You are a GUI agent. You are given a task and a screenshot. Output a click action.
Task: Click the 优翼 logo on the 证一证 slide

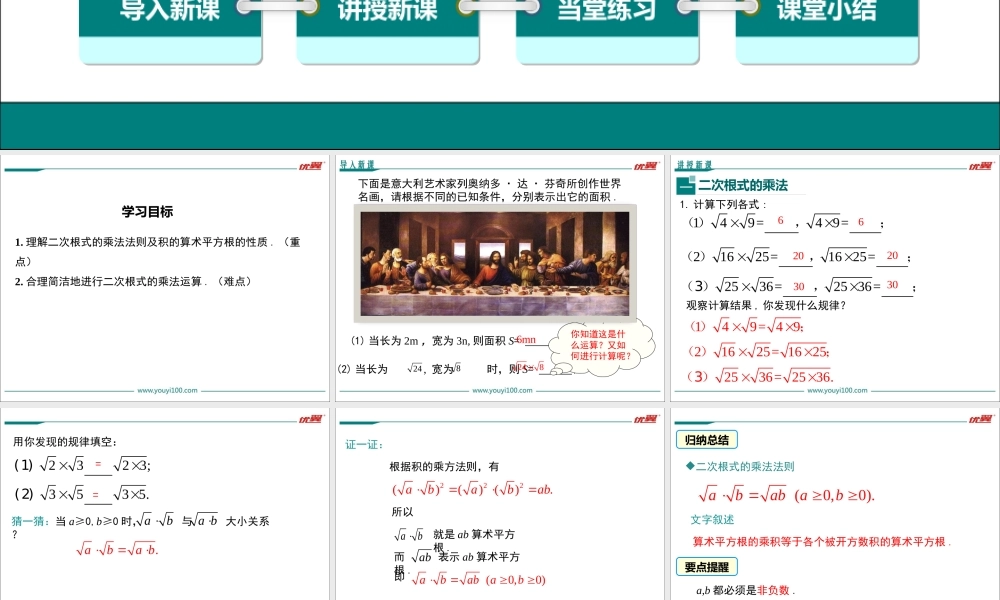click(646, 420)
